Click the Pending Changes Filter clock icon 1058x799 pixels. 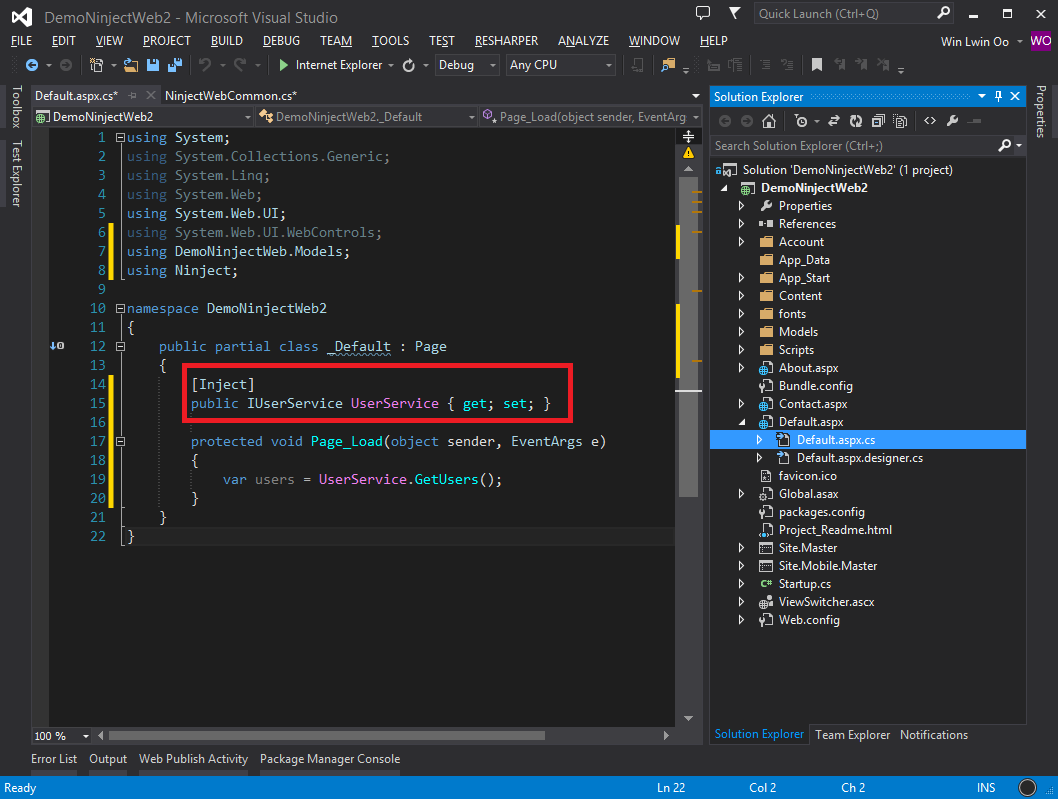pos(801,121)
